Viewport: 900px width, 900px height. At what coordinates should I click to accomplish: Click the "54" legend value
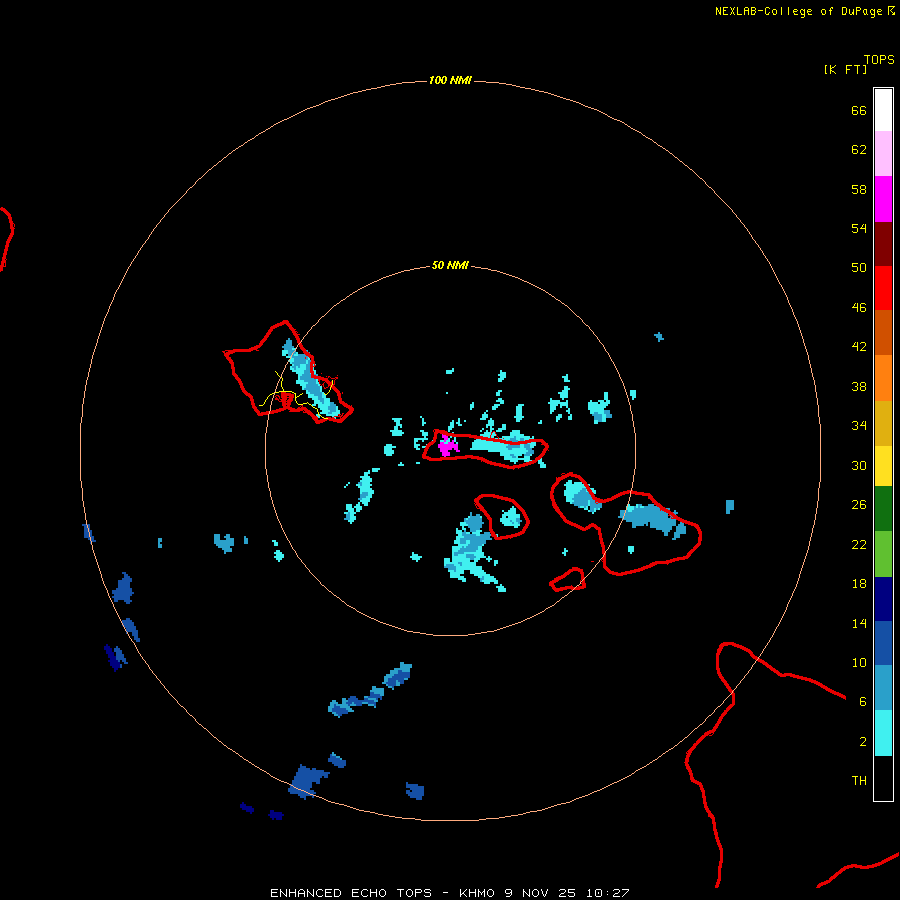click(859, 228)
